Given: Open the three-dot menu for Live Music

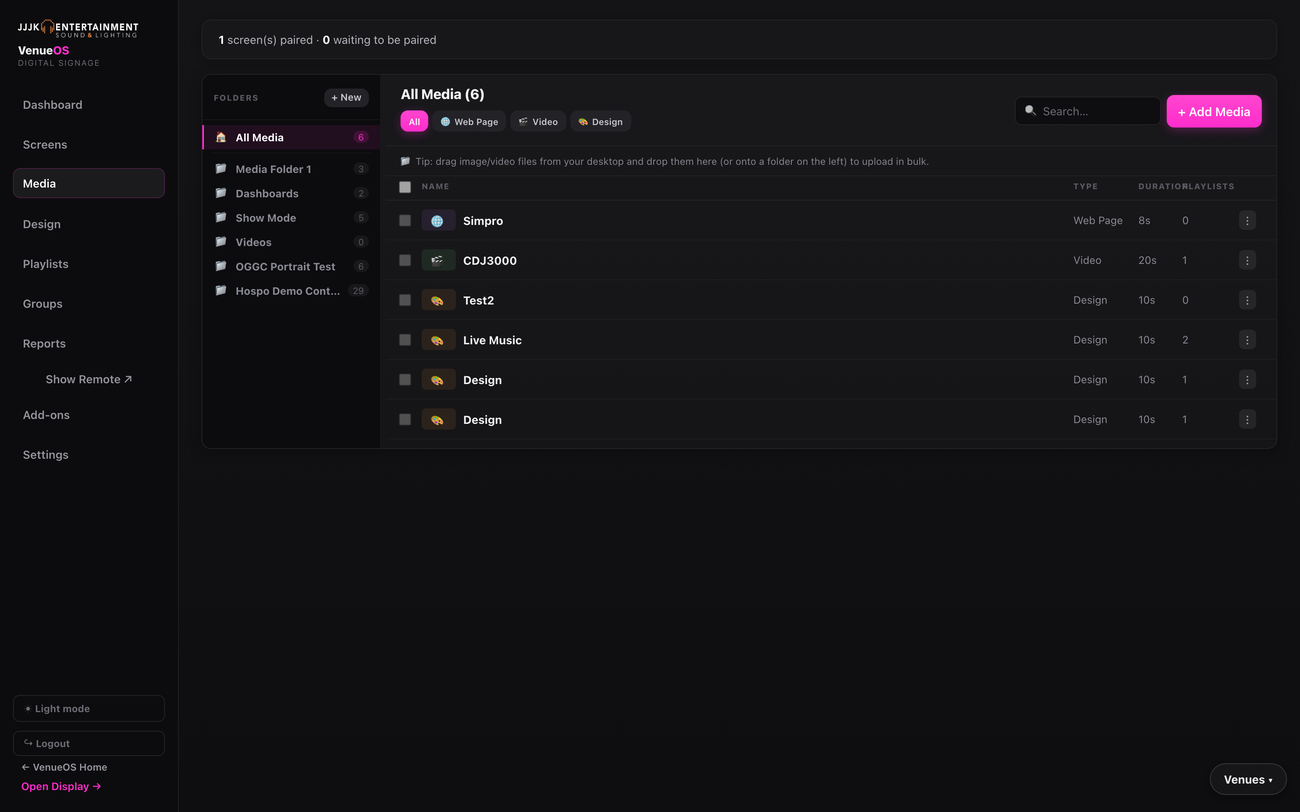Looking at the screenshot, I should click(1247, 340).
